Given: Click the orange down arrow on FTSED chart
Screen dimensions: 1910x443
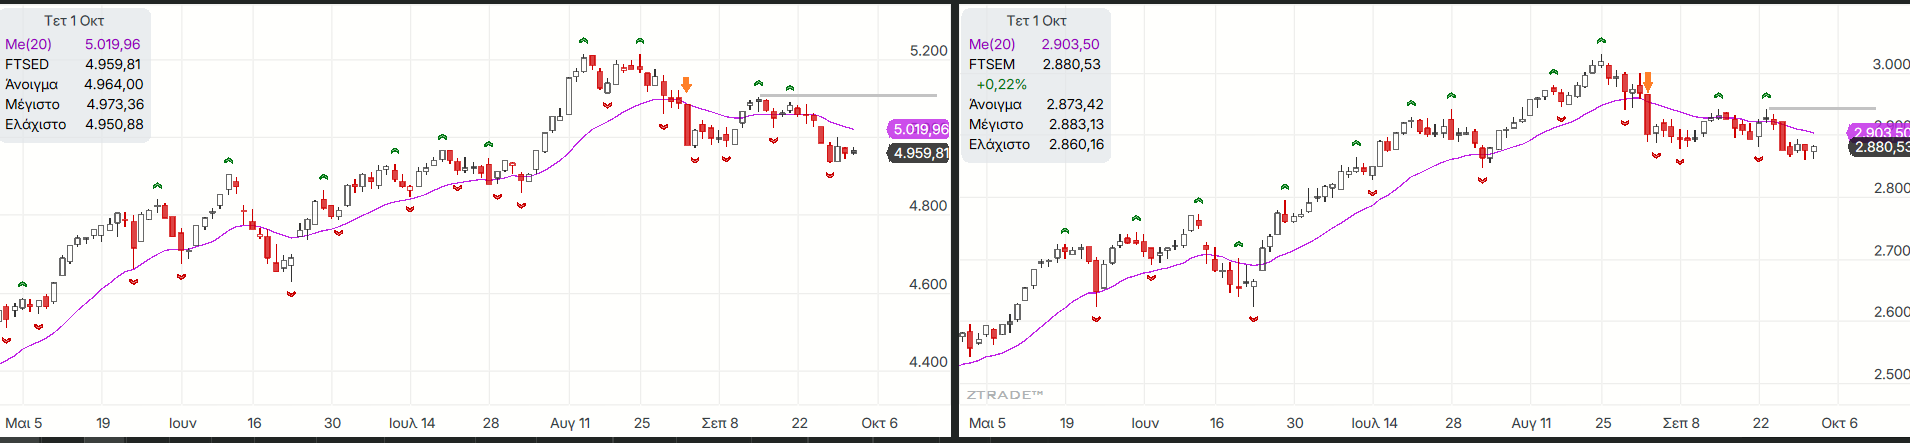Looking at the screenshot, I should coord(686,85).
